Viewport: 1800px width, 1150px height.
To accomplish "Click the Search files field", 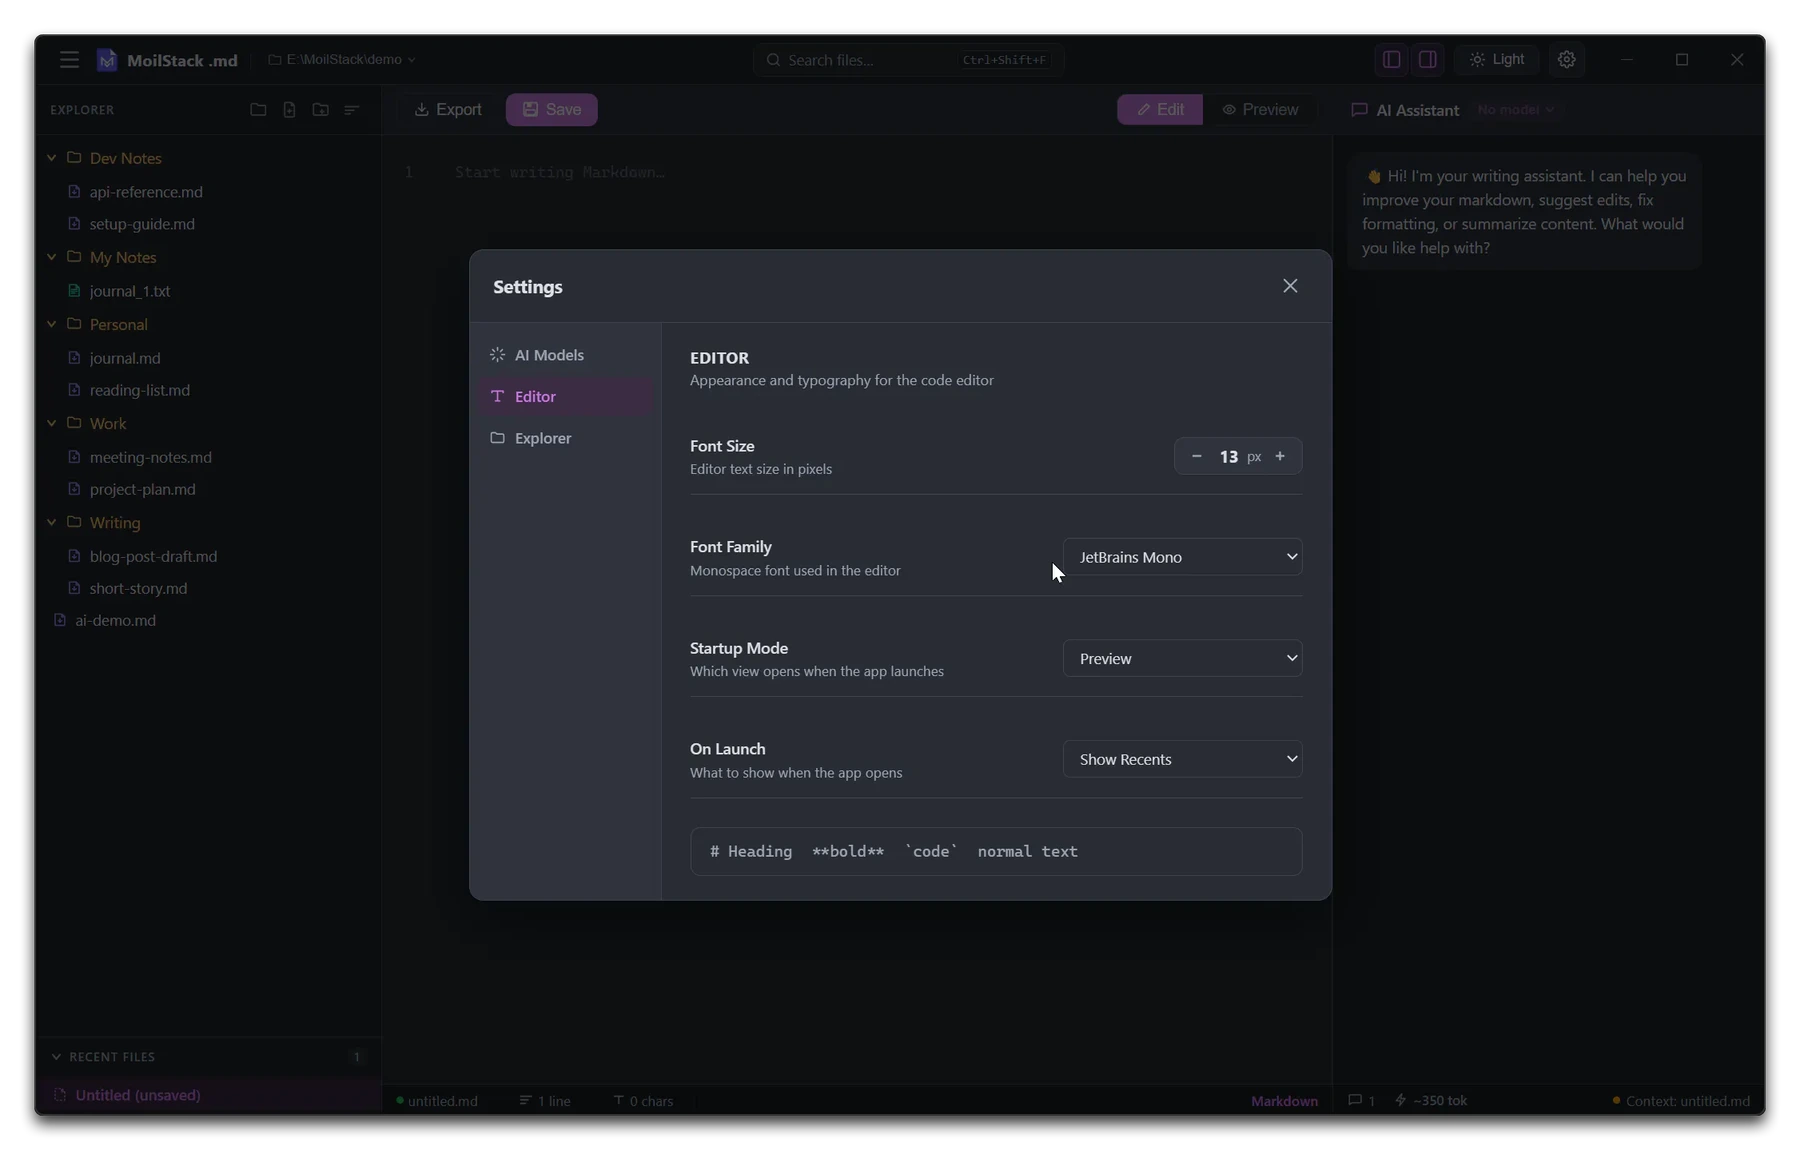I will (x=908, y=60).
